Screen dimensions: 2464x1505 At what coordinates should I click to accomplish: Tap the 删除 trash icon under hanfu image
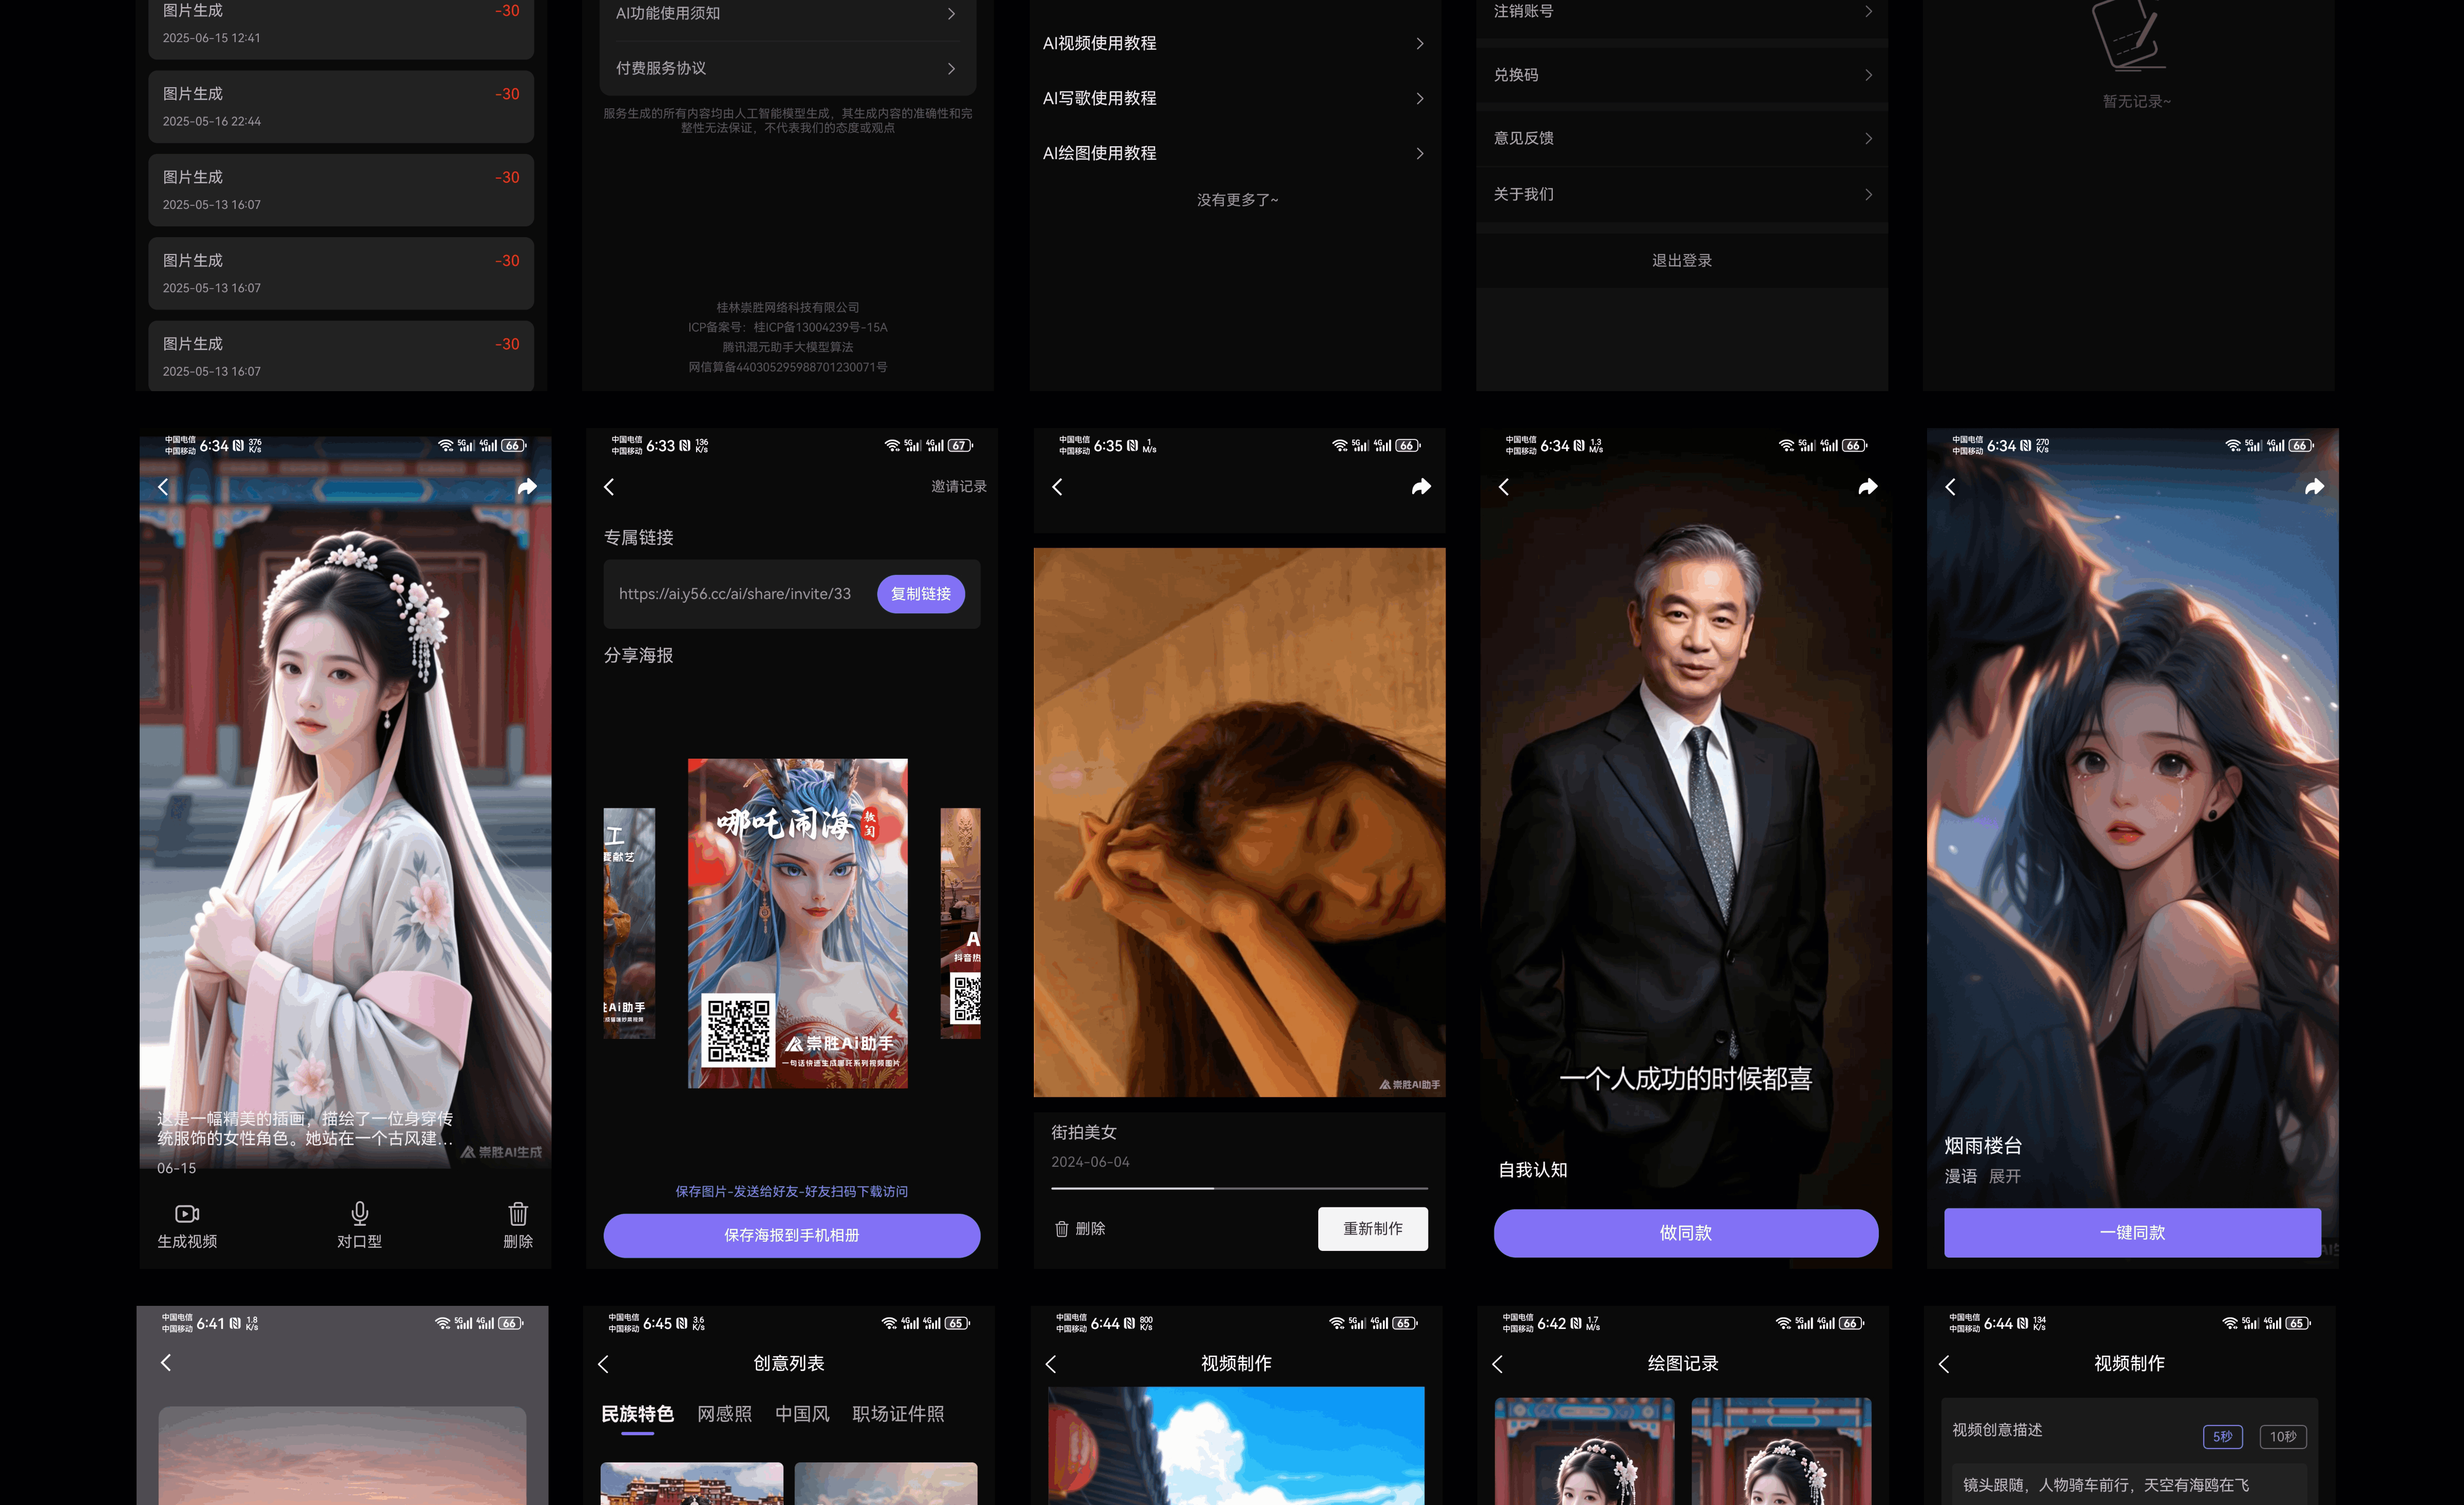pyautogui.click(x=517, y=1214)
